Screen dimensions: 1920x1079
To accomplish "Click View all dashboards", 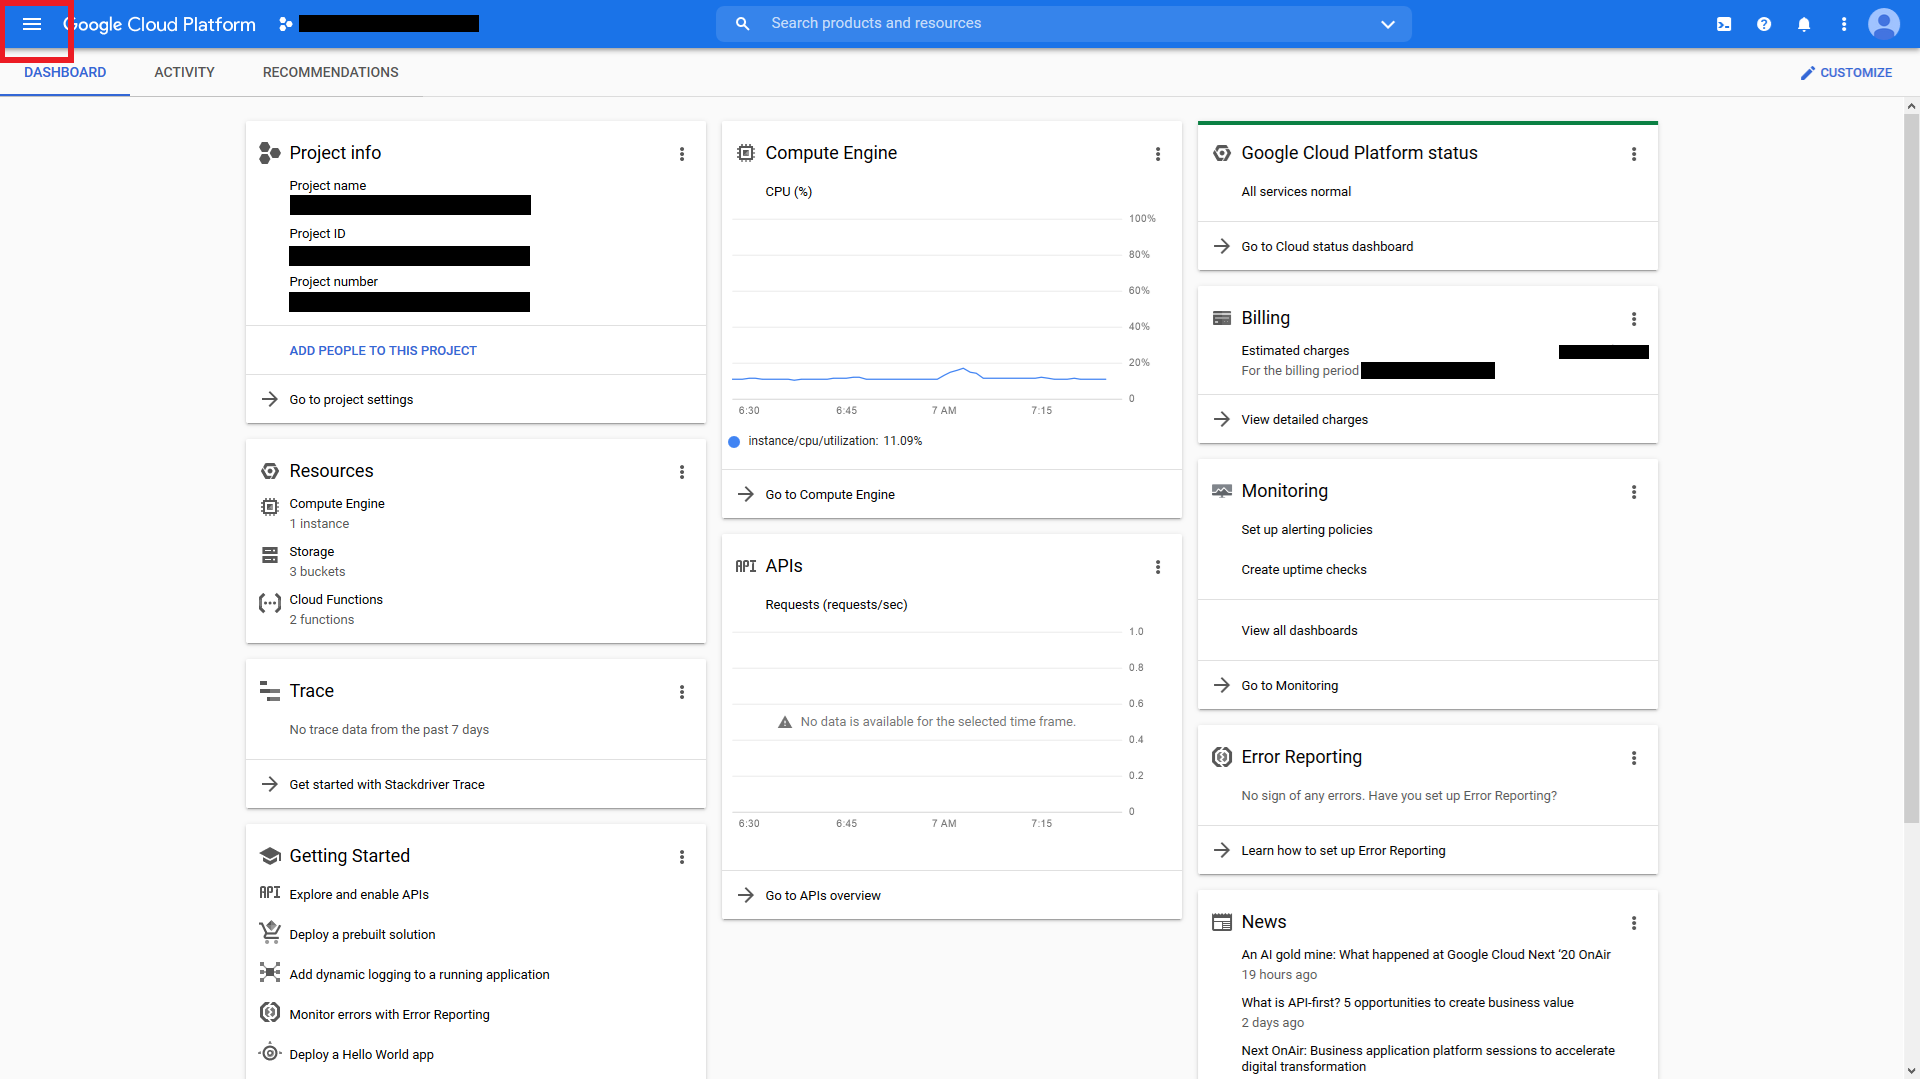I will pos(1299,631).
